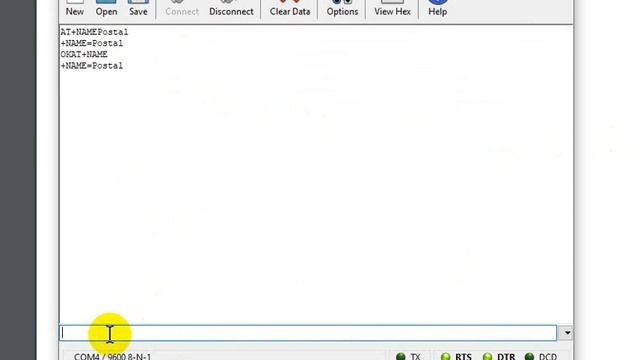Click the TX status indicator
Screen dimensions: 640x360
[408, 356]
